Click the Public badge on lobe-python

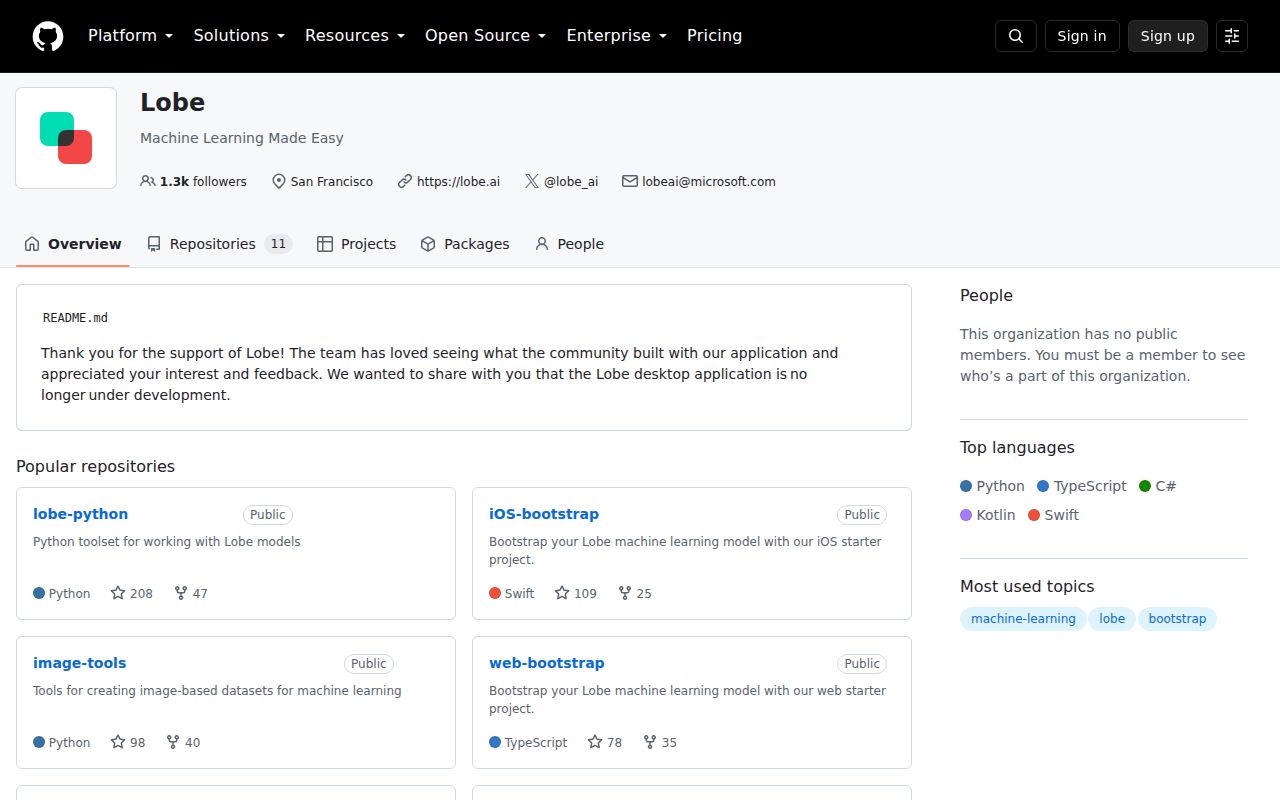tap(268, 515)
